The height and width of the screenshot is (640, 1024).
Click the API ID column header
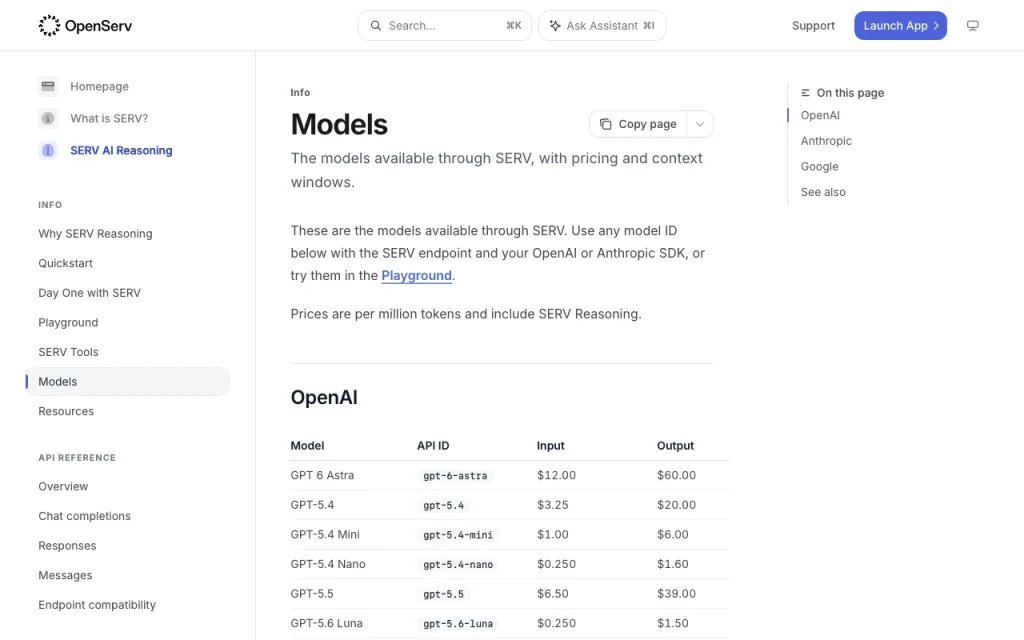pos(433,445)
